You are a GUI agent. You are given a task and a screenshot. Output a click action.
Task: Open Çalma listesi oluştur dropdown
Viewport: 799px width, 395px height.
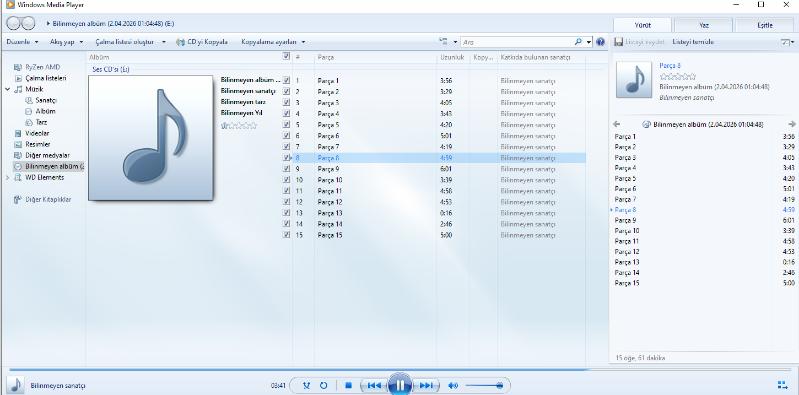[130, 42]
